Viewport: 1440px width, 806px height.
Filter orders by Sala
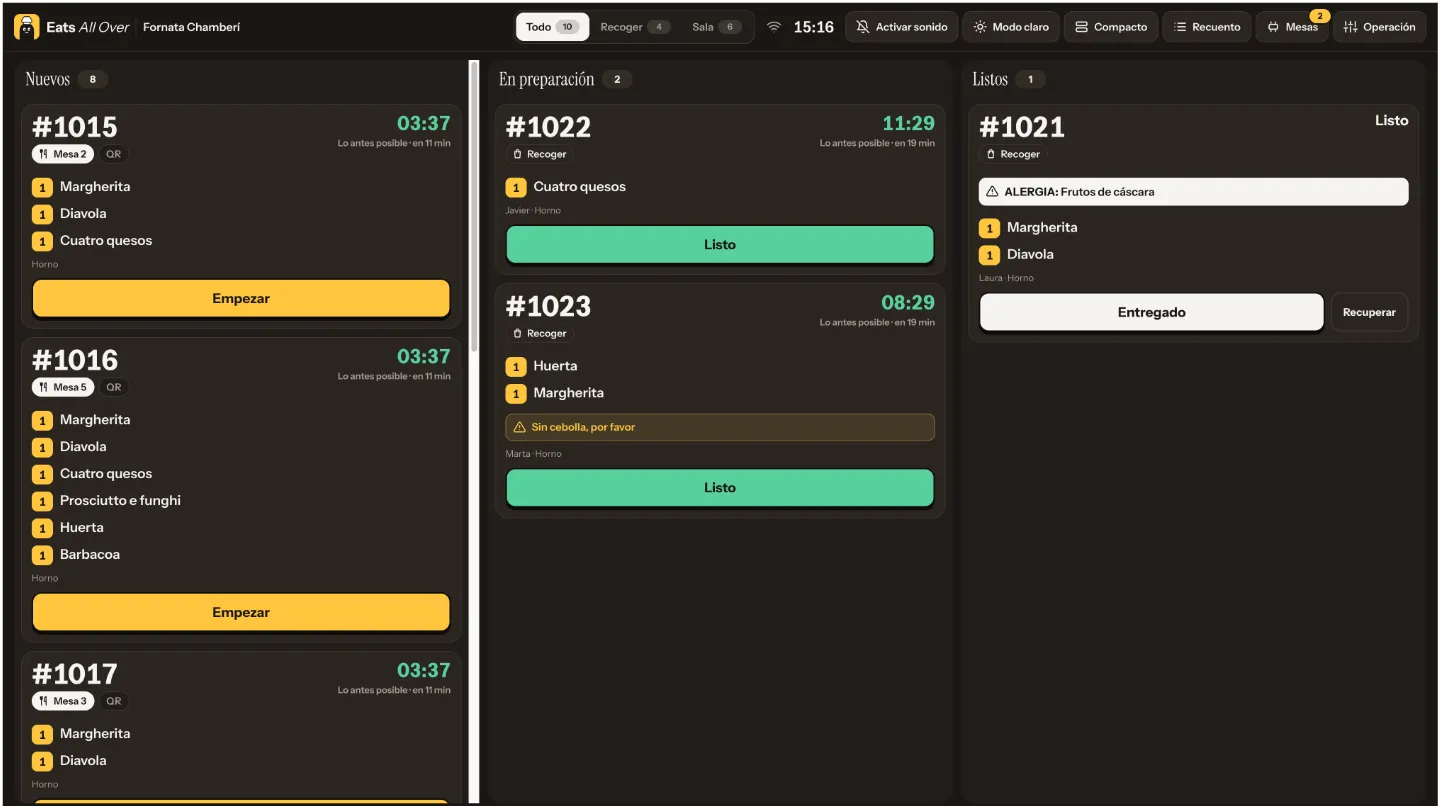point(717,27)
